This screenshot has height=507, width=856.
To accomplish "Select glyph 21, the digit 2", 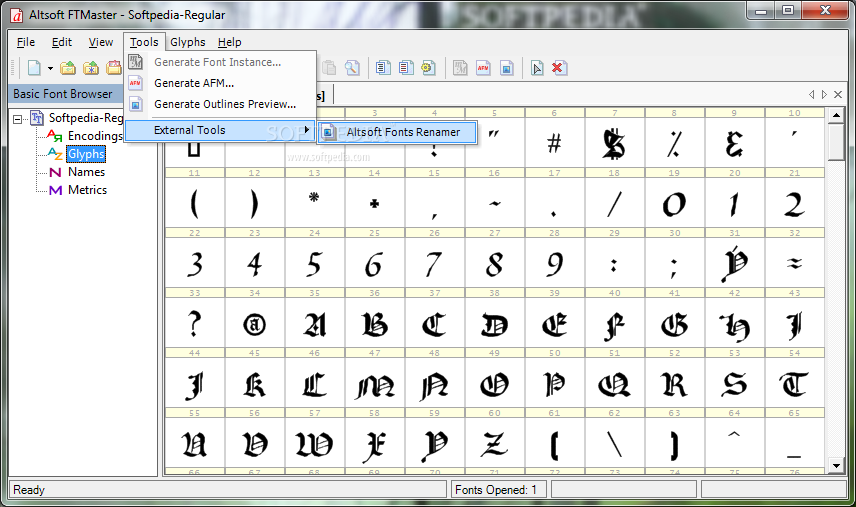I will pyautogui.click(x=794, y=203).
